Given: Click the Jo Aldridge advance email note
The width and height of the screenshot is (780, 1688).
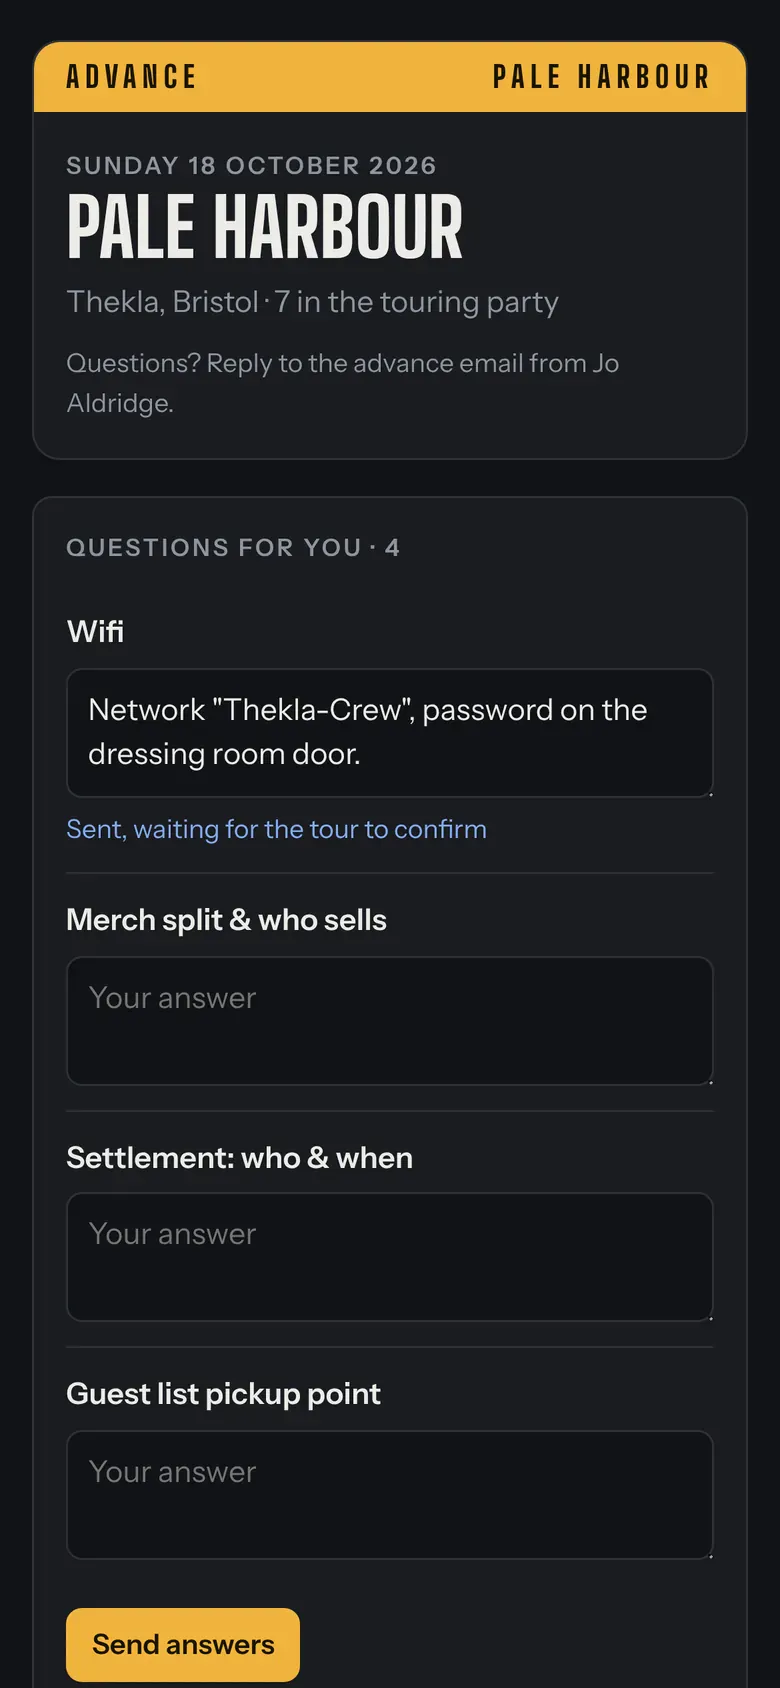Looking at the screenshot, I should click(x=343, y=383).
